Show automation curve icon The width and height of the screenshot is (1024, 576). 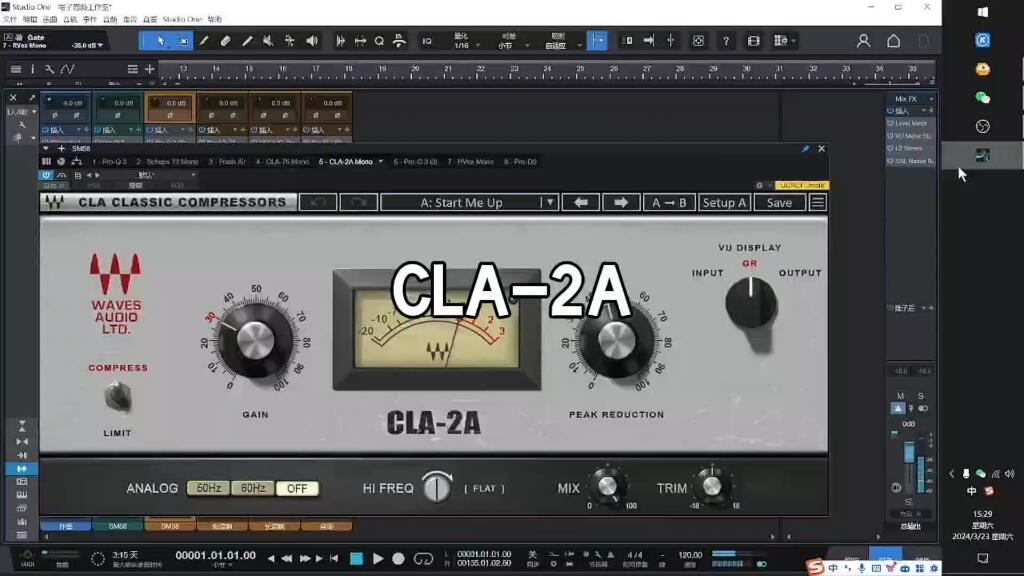(67, 69)
